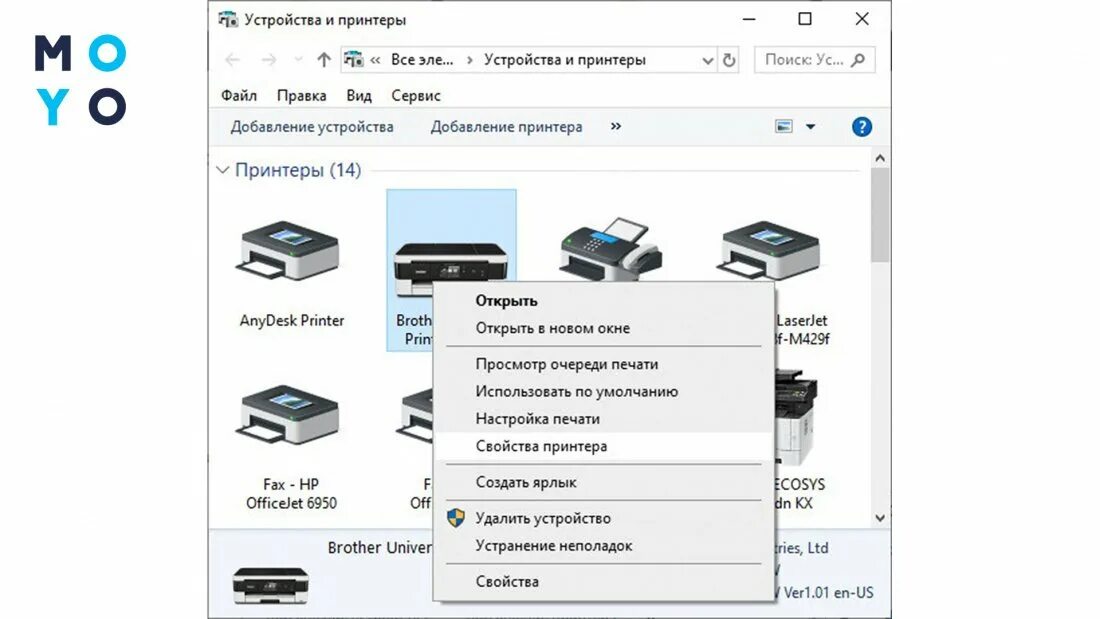The height and width of the screenshot is (619, 1100).
Task: Select the Fax - HP OfficeJet 6950 icon
Action: click(x=289, y=414)
